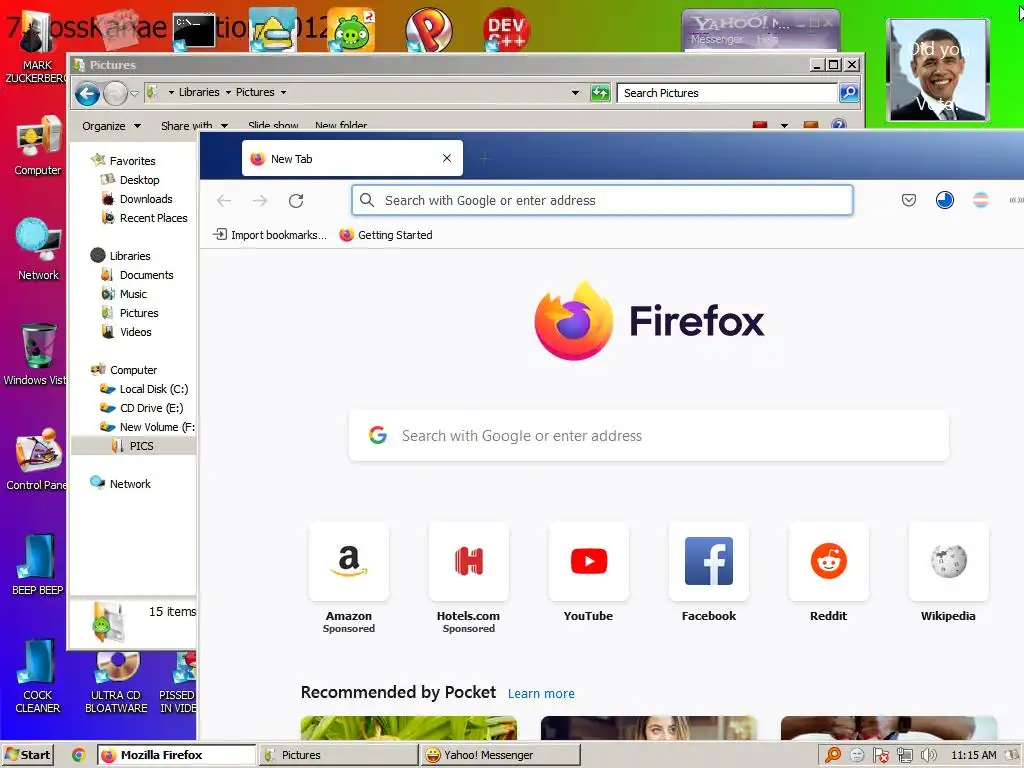Click the Google search box on new tab page
This screenshot has height=768, width=1024.
click(648, 436)
